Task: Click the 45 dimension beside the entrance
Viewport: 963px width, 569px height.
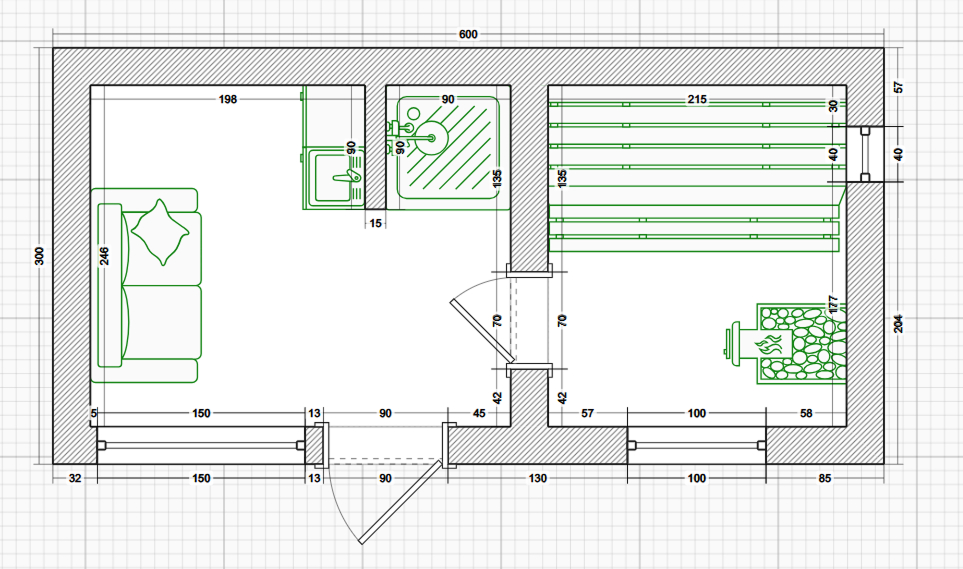Action: tap(479, 414)
